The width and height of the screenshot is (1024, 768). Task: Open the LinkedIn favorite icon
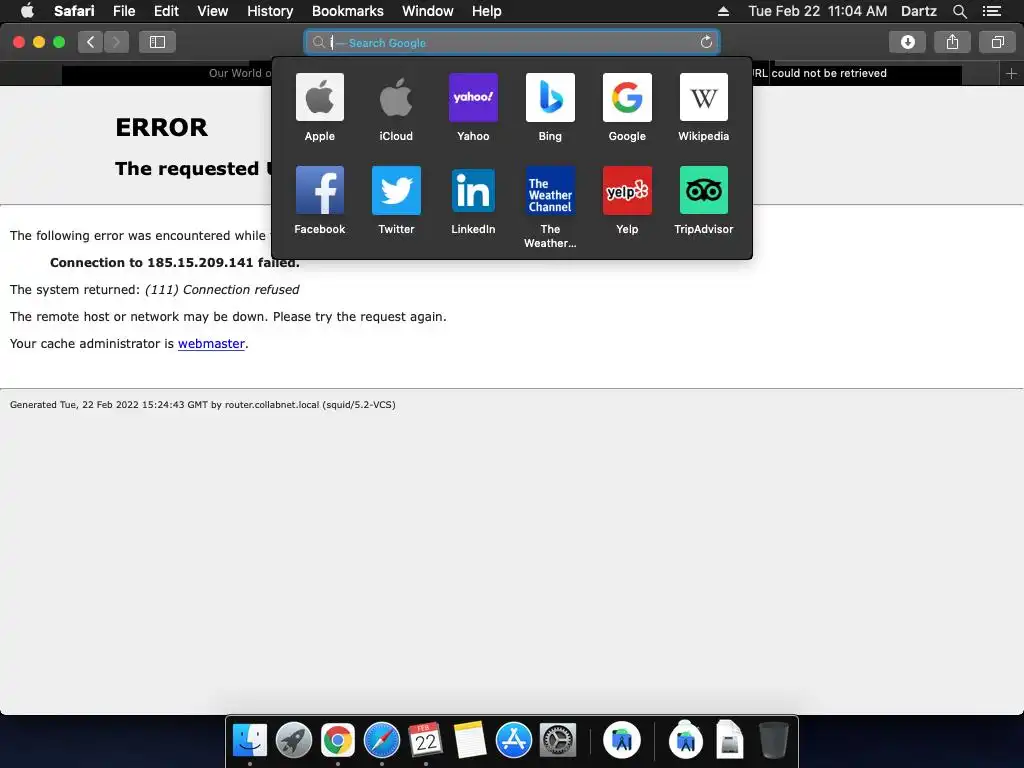coord(473,190)
